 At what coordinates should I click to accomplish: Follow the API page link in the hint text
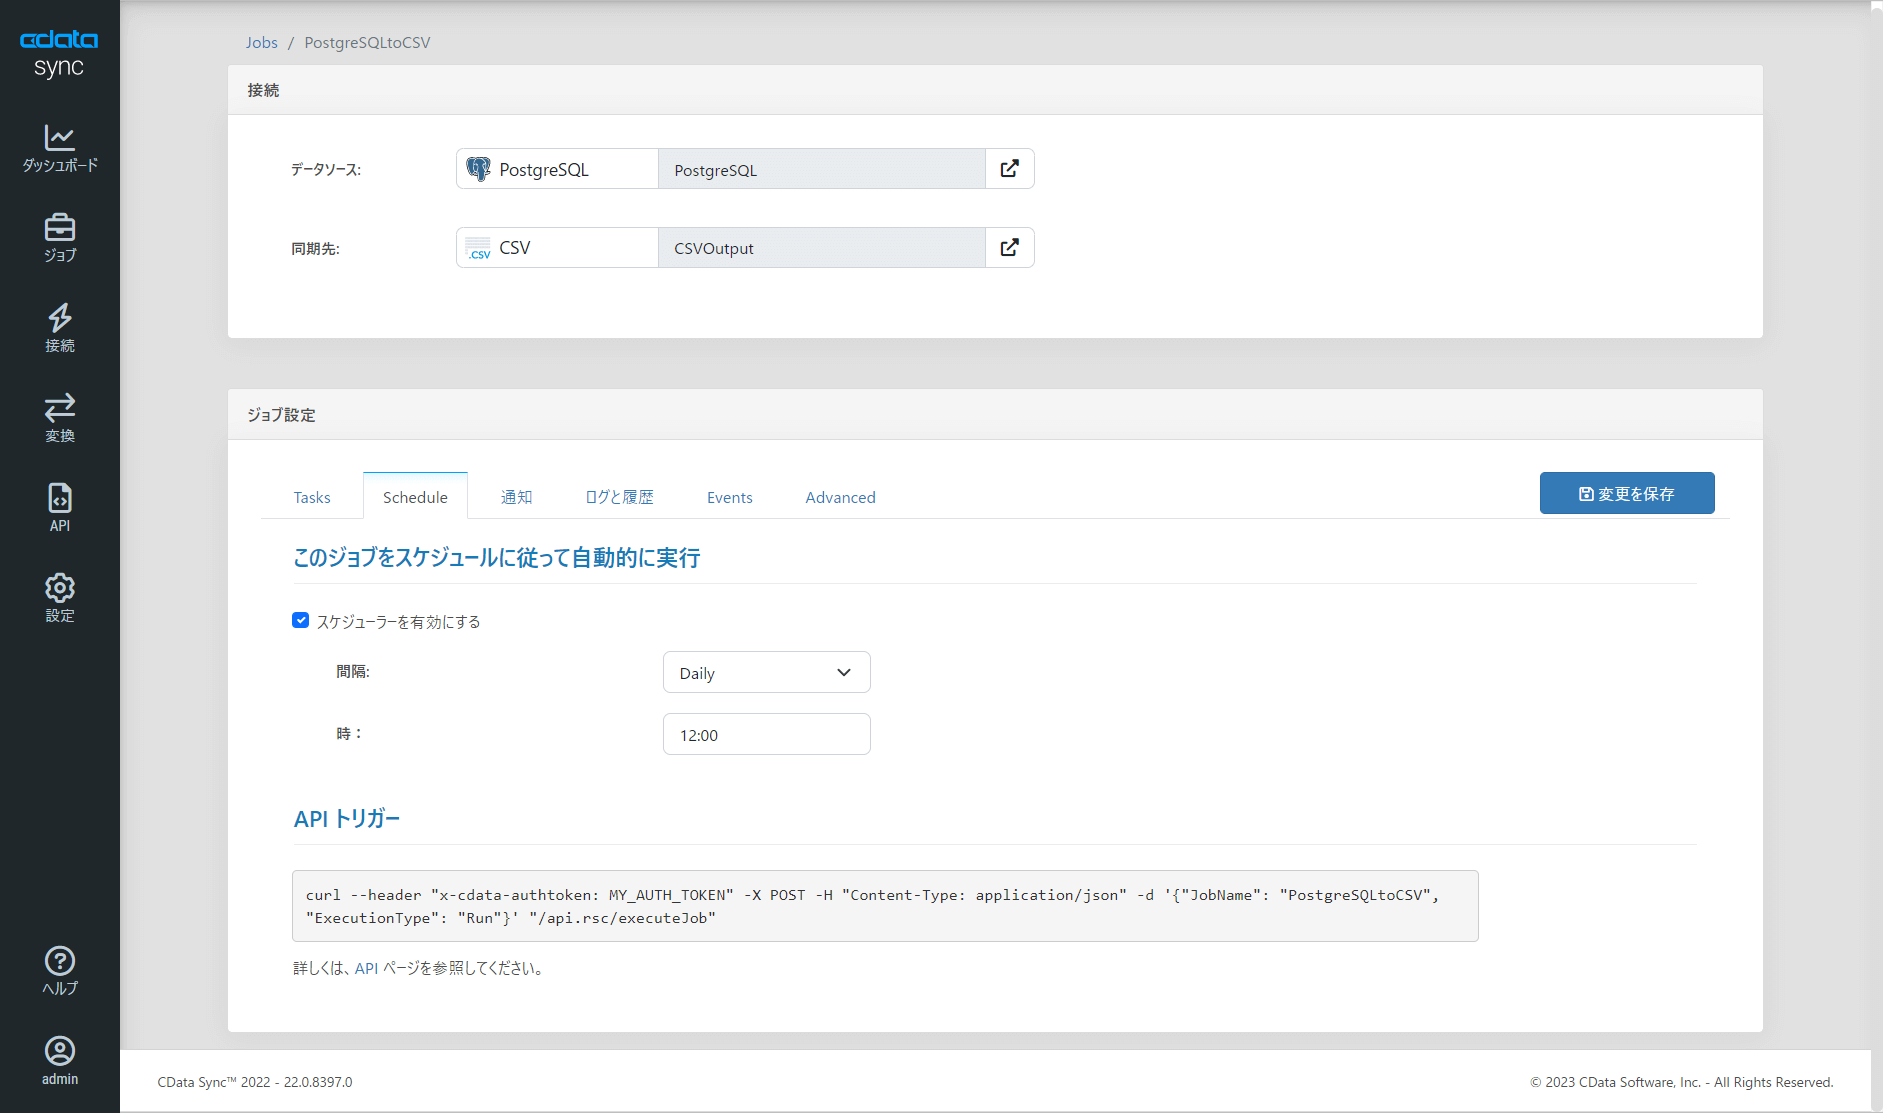tap(366, 968)
